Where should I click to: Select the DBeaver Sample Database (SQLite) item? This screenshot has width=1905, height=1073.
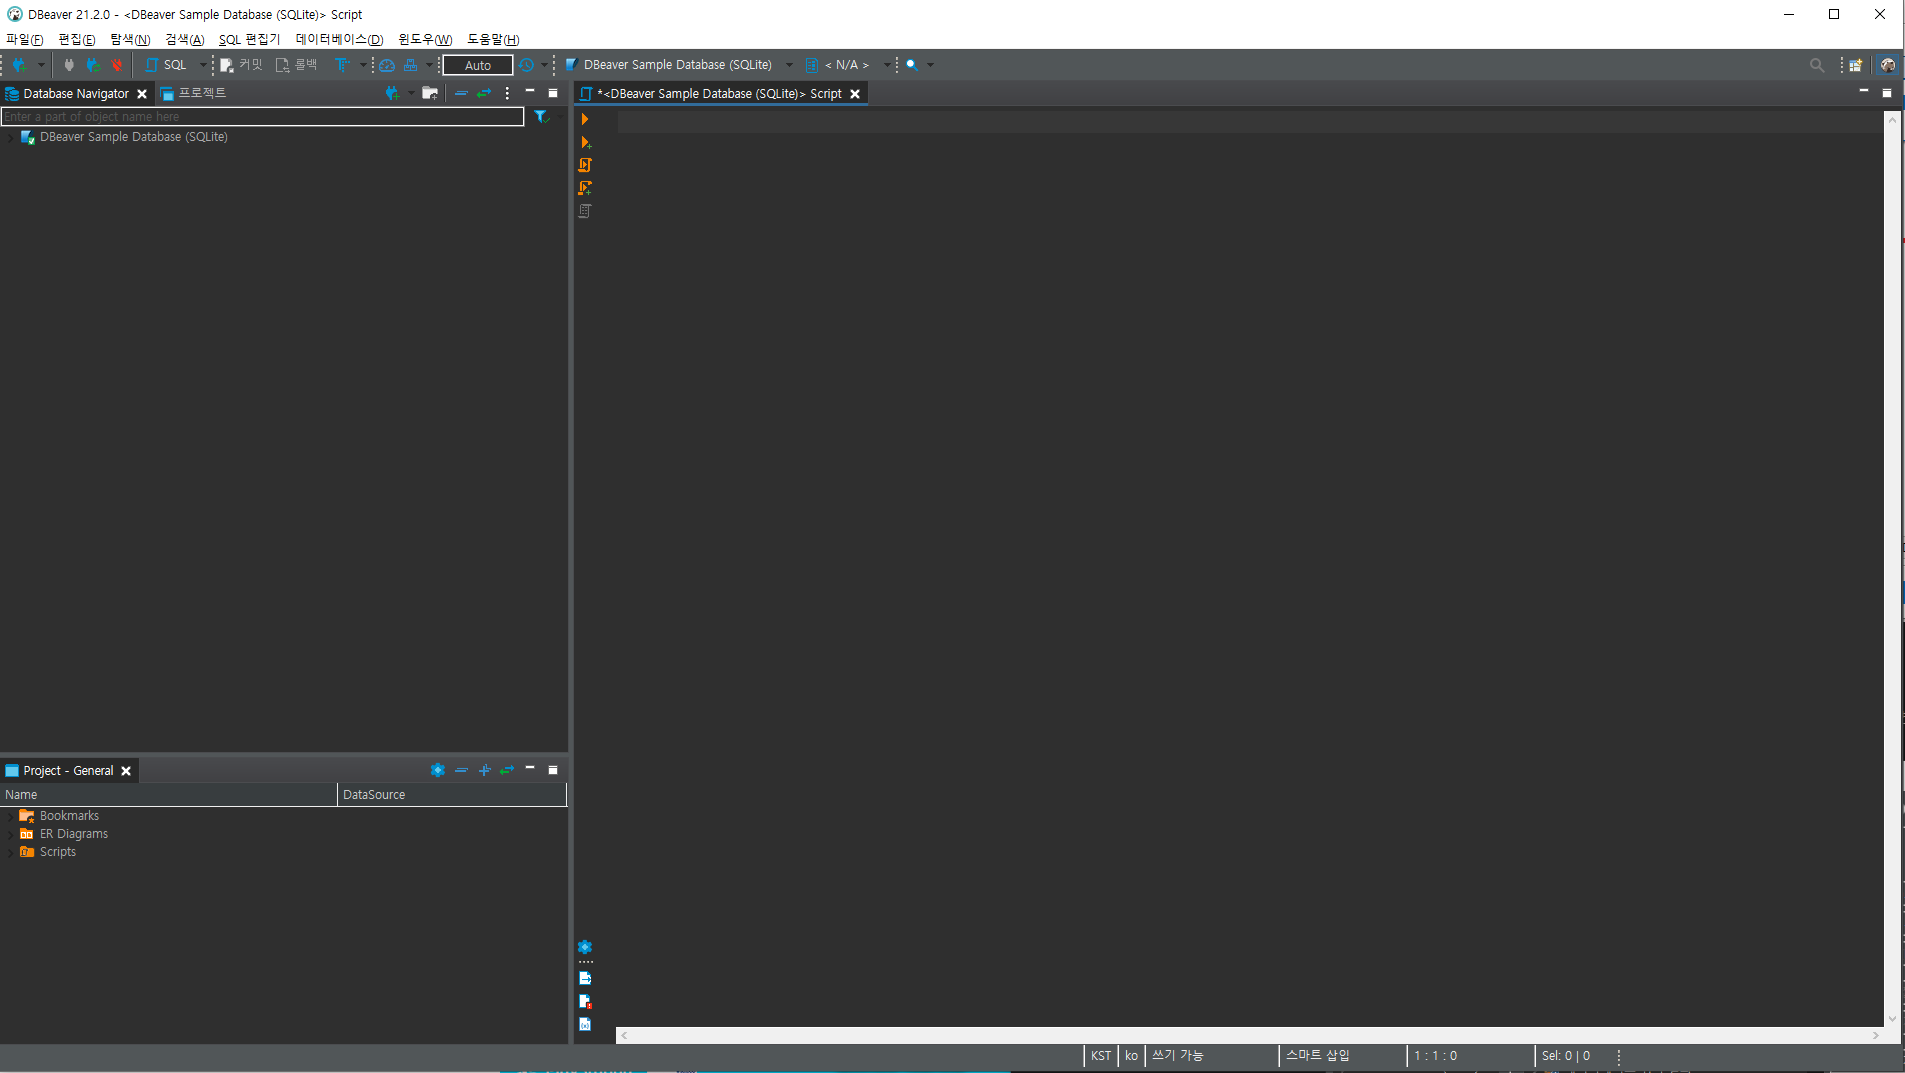coord(134,137)
